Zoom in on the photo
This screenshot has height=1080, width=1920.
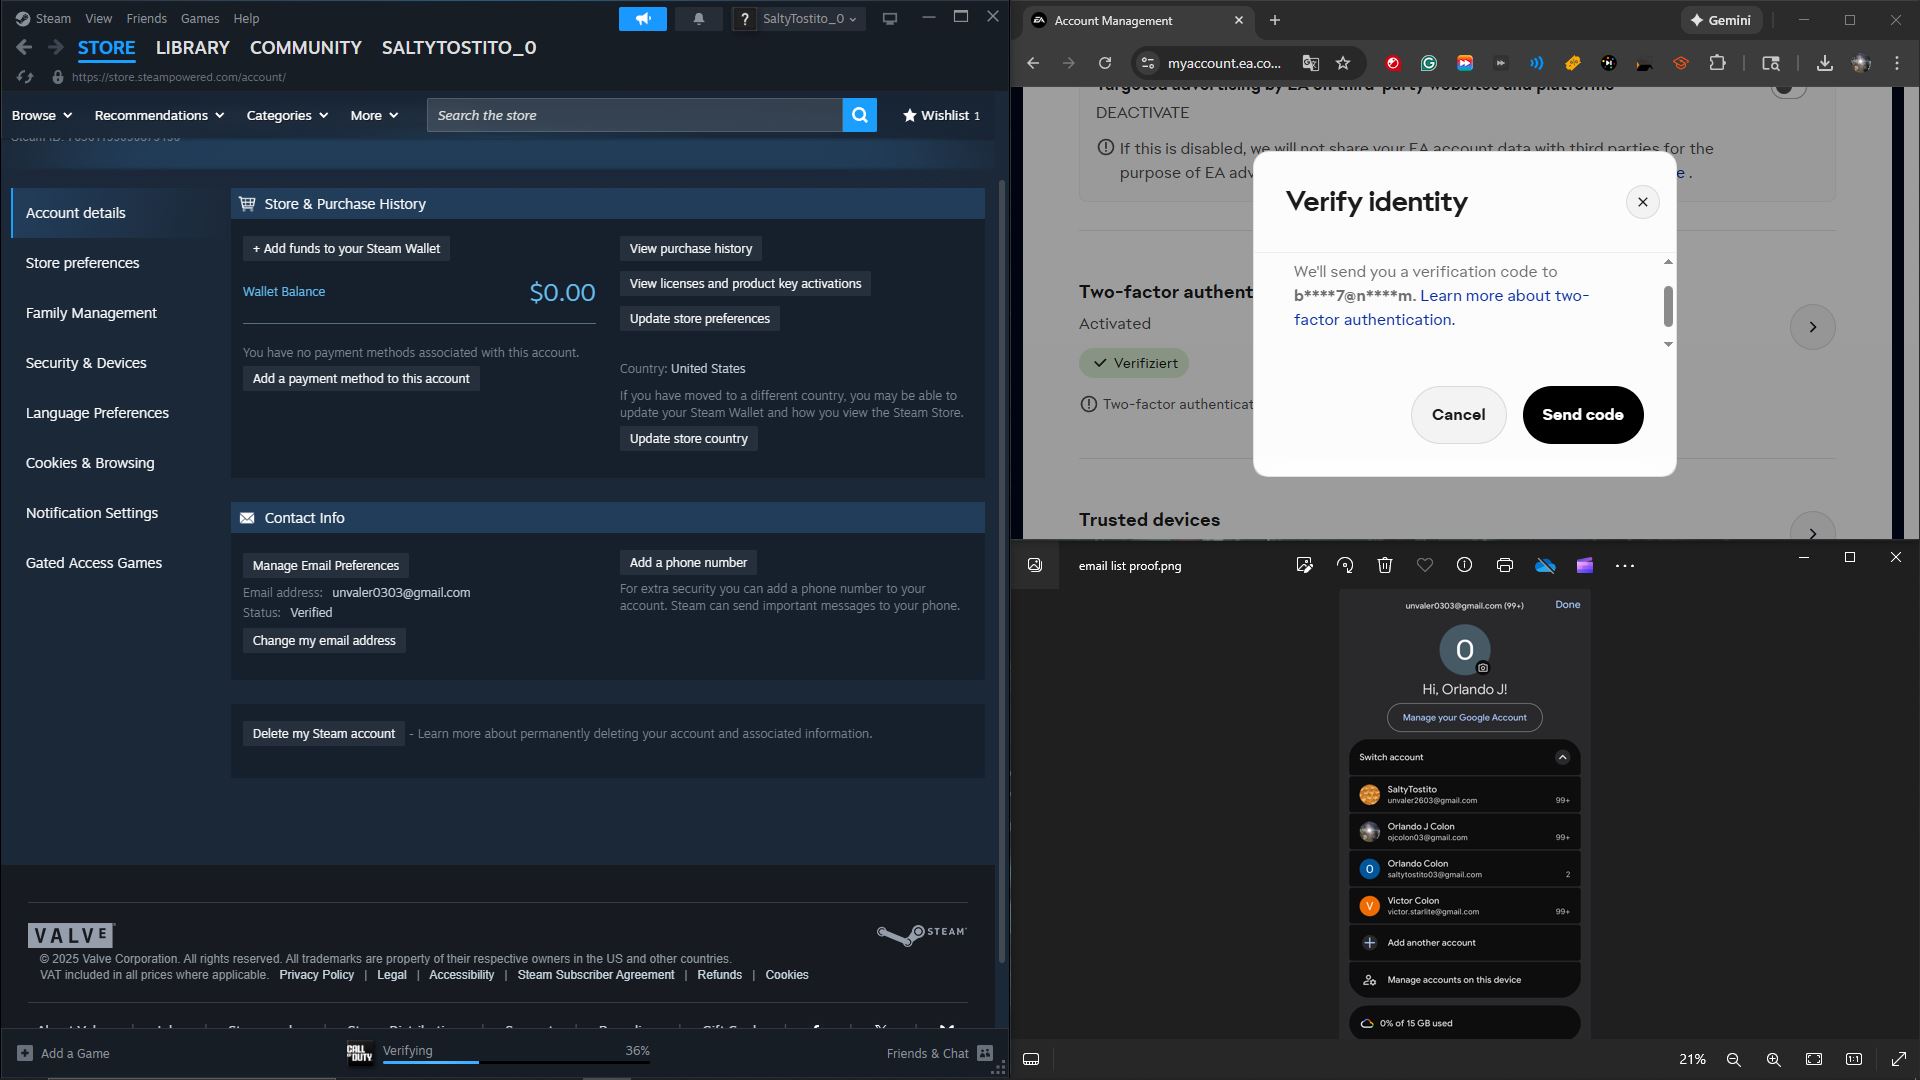1773,1059
